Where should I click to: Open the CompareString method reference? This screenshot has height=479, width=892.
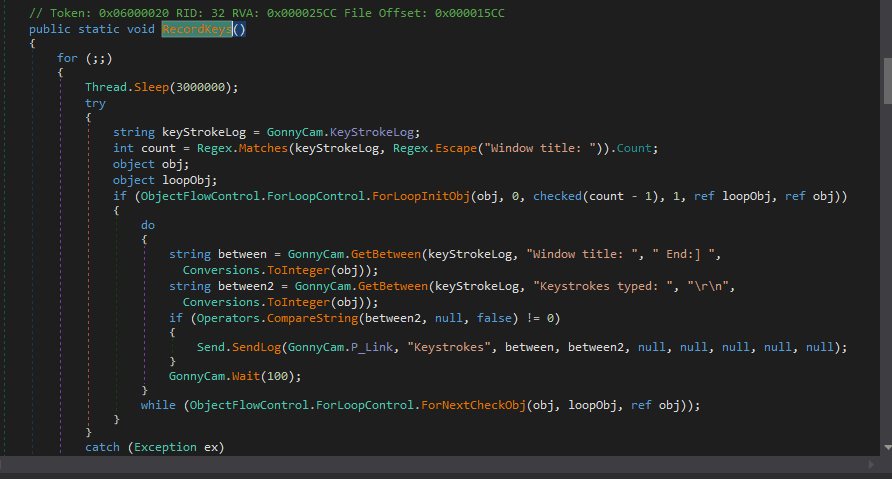312,318
